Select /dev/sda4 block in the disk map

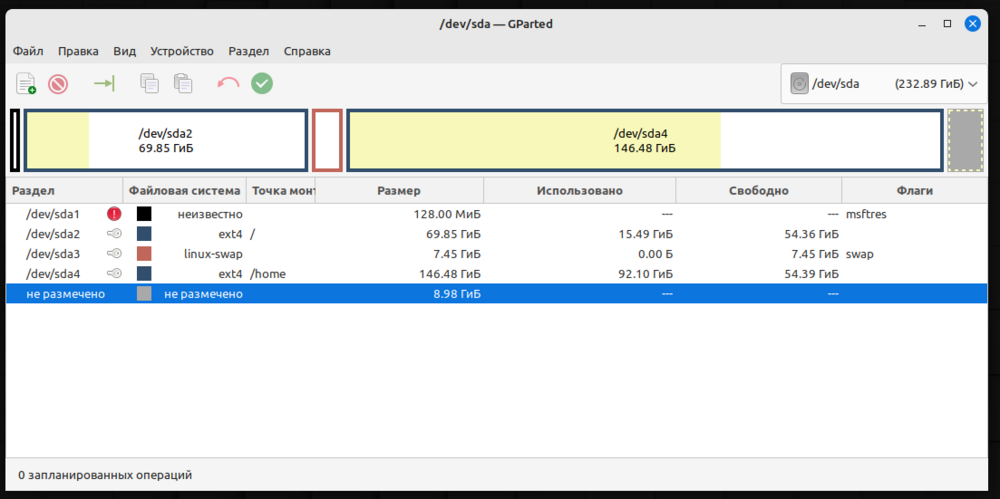[644, 140]
